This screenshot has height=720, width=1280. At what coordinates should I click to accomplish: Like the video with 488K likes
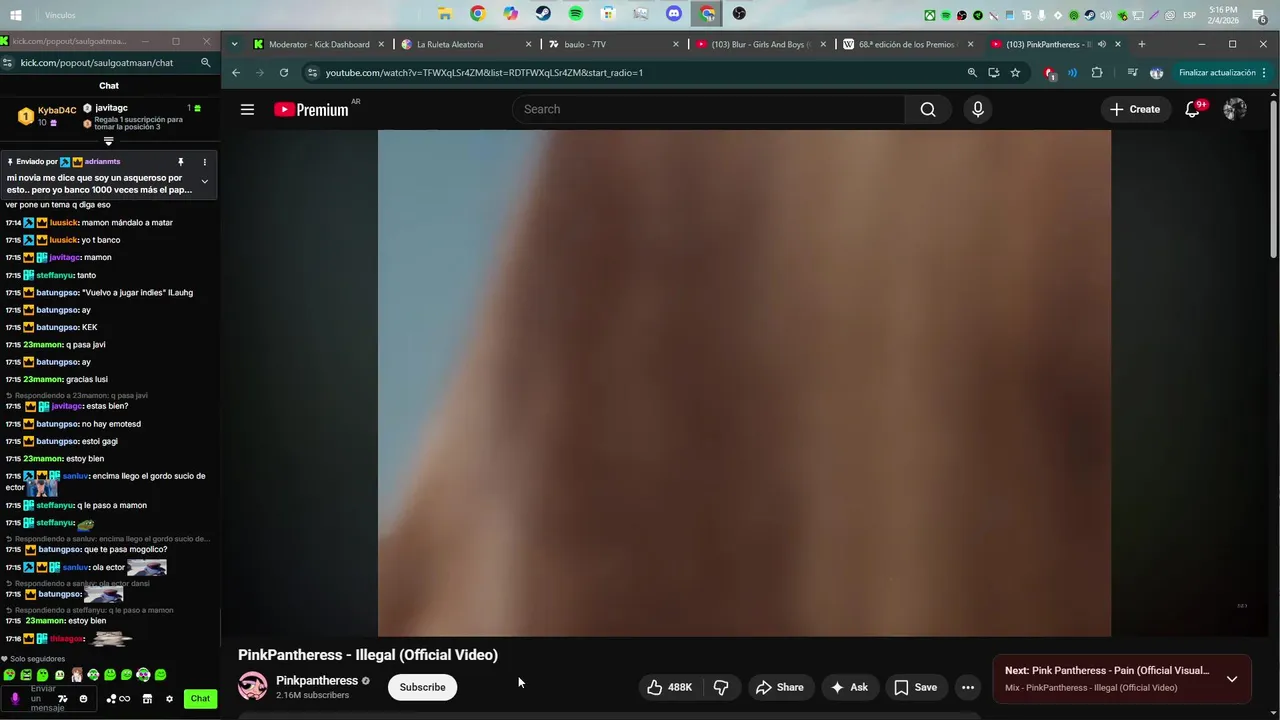[670, 687]
